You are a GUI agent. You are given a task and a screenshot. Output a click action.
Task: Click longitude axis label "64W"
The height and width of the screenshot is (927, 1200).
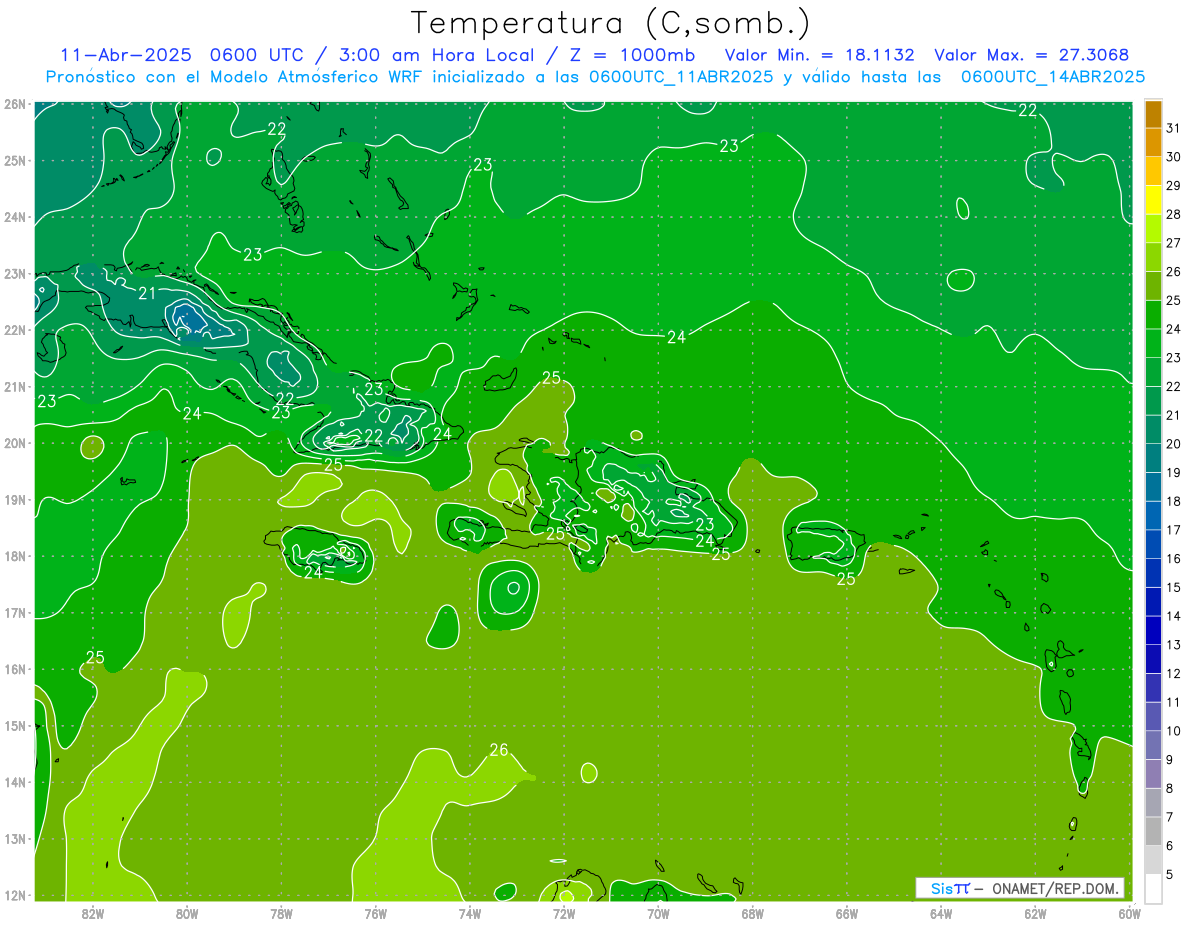940,913
